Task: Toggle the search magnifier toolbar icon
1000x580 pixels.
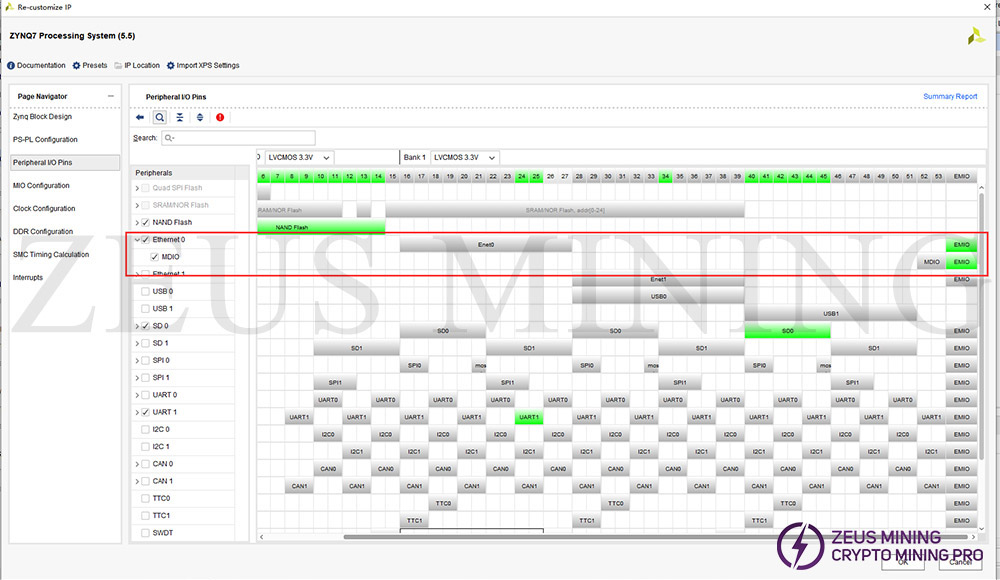Action: tap(160, 117)
